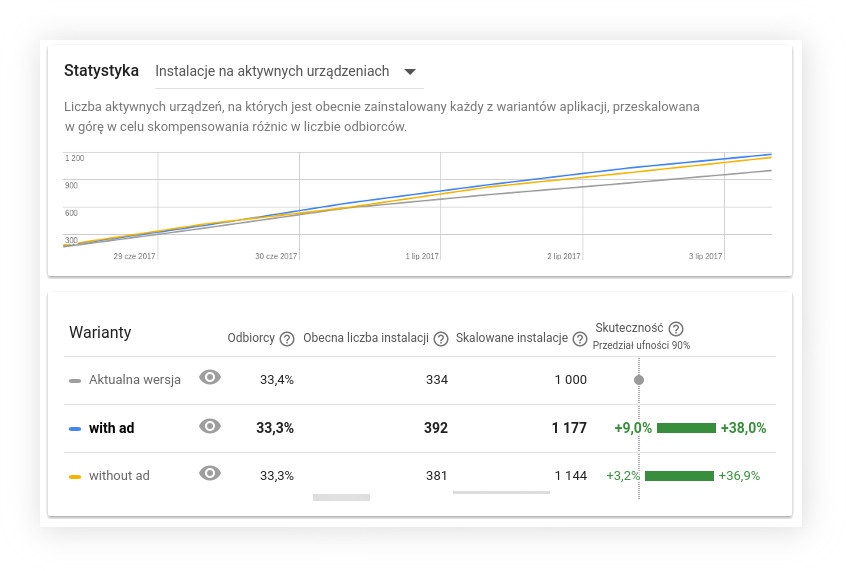Image resolution: width=846 pixels, height=571 pixels.
Task: Toggle eye icon for 'without ad'
Action: point(210,473)
